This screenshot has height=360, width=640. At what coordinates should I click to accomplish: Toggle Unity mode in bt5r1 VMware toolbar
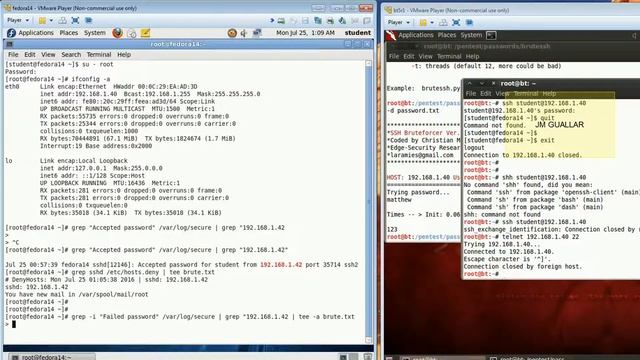(x=469, y=22)
